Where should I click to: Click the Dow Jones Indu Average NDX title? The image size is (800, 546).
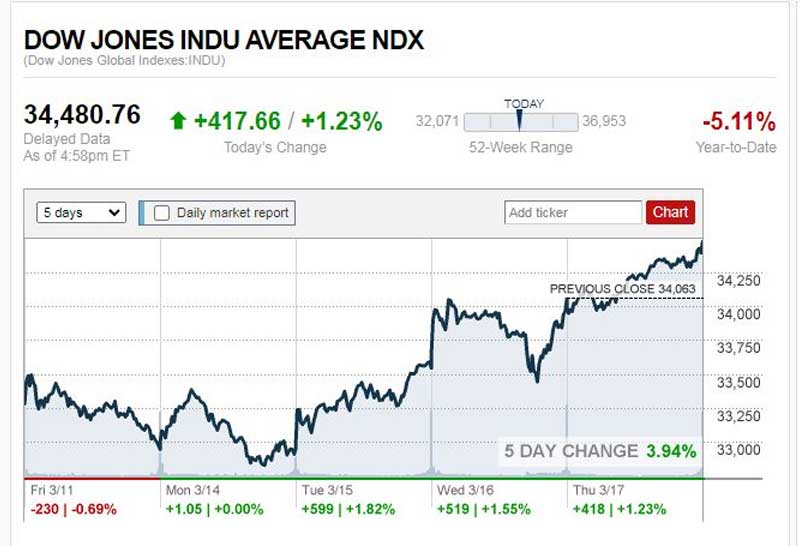[224, 41]
